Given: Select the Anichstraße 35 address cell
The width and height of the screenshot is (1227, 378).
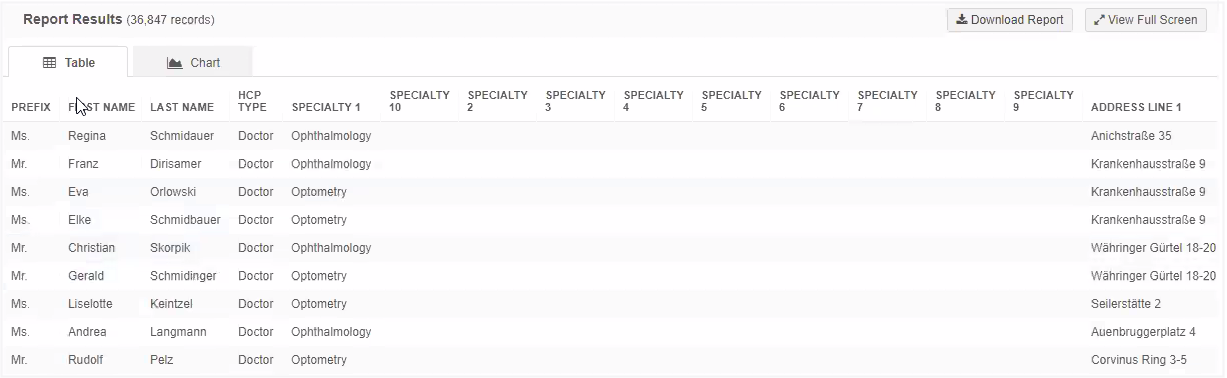Looking at the screenshot, I should tap(1131, 136).
